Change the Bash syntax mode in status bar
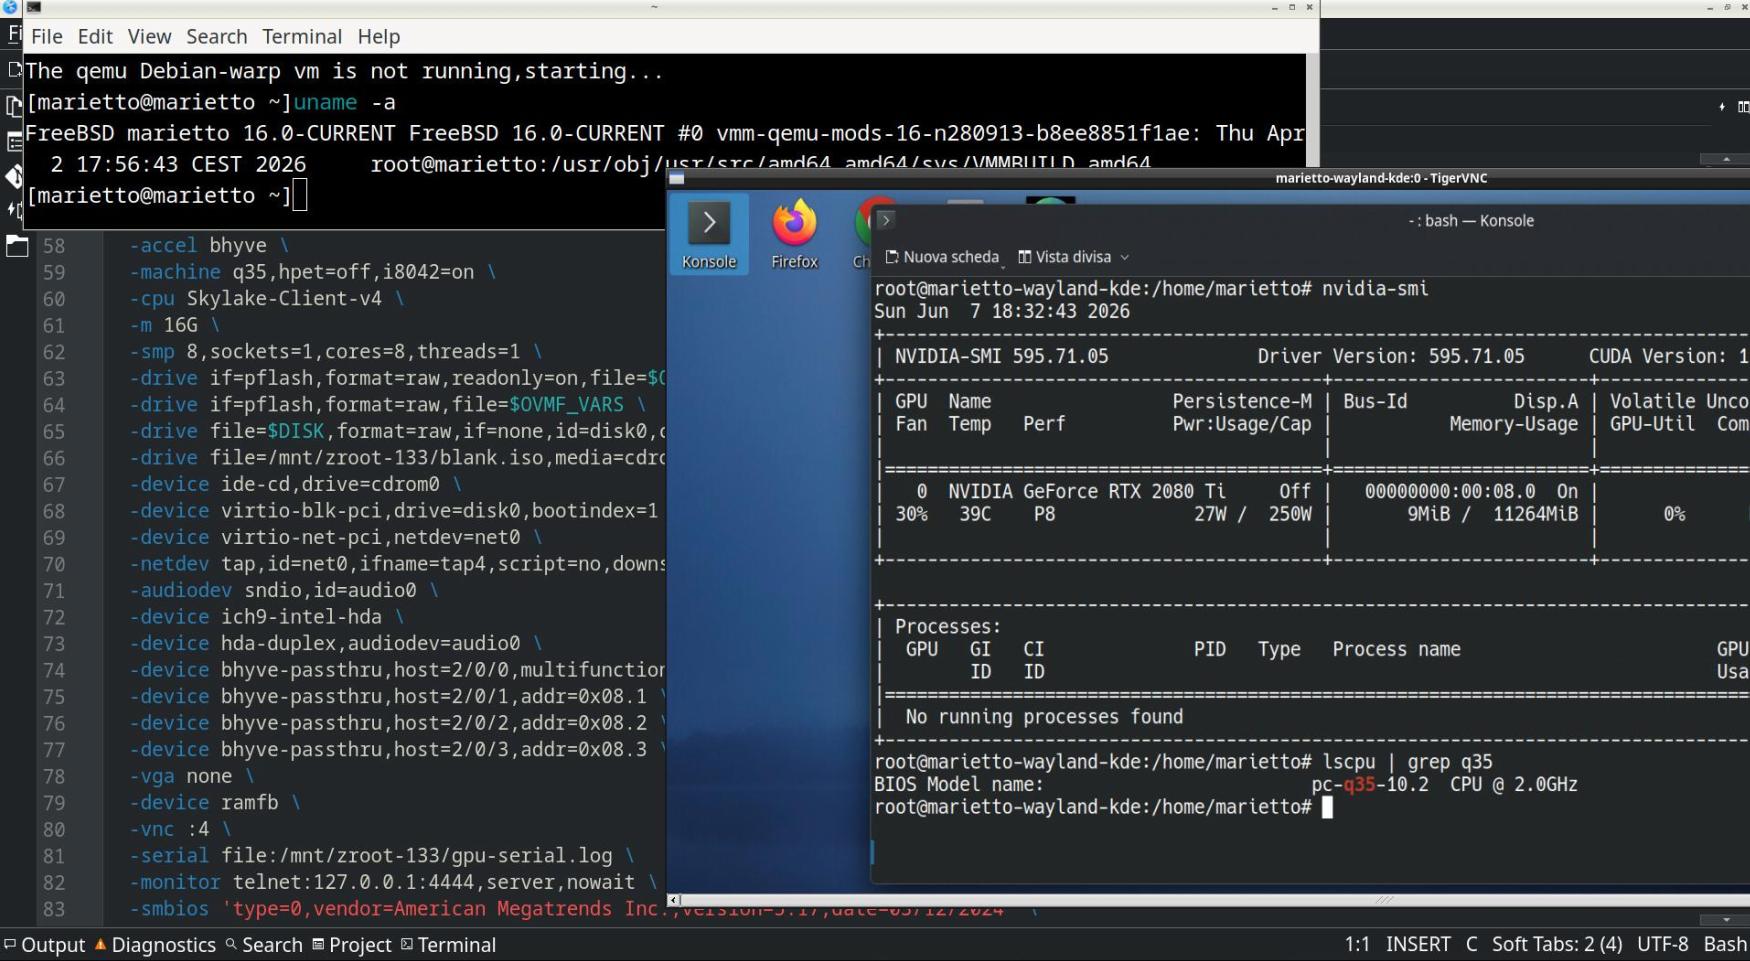This screenshot has height=961, width=1750. (x=1725, y=945)
